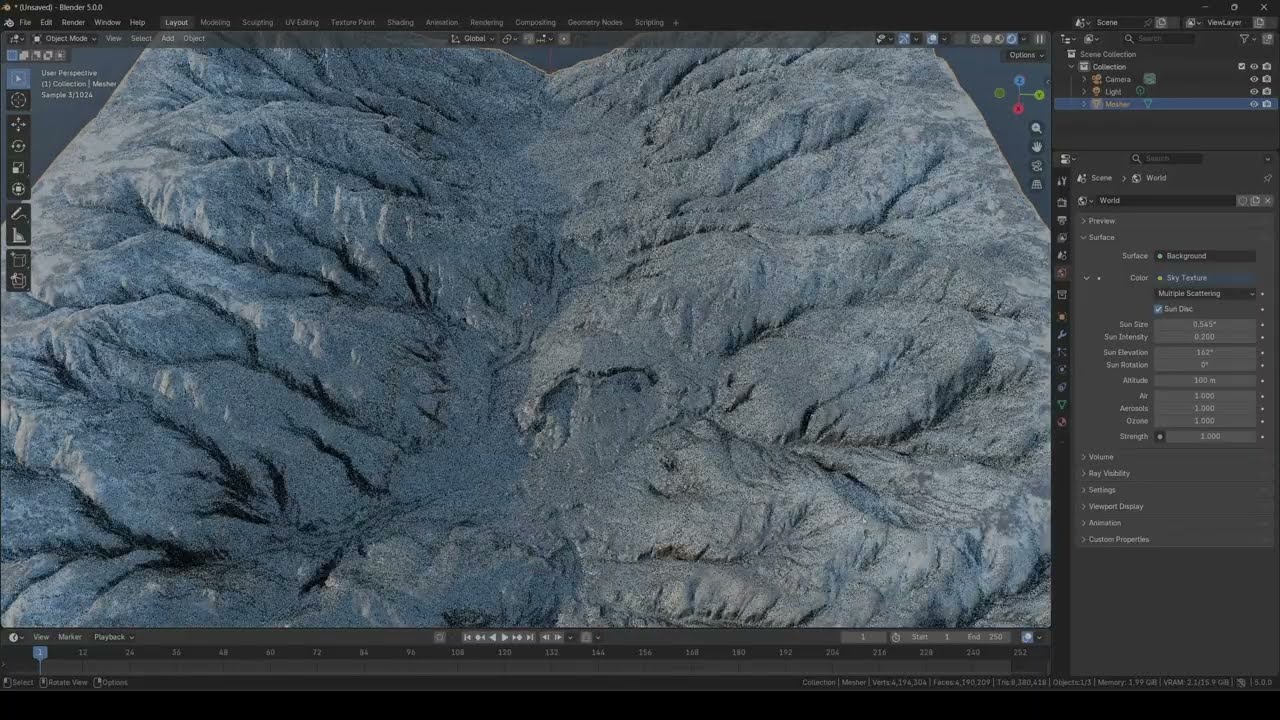Click the Blender logo menu icon
Viewport: 1280px width, 720px height.
[9, 22]
